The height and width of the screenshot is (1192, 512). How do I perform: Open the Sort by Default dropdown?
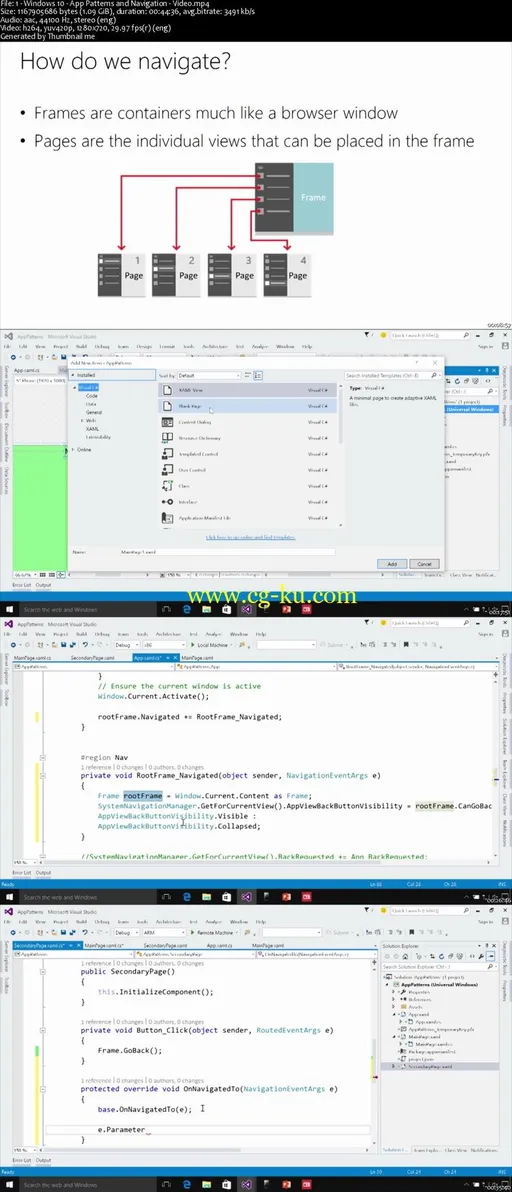tap(209, 375)
